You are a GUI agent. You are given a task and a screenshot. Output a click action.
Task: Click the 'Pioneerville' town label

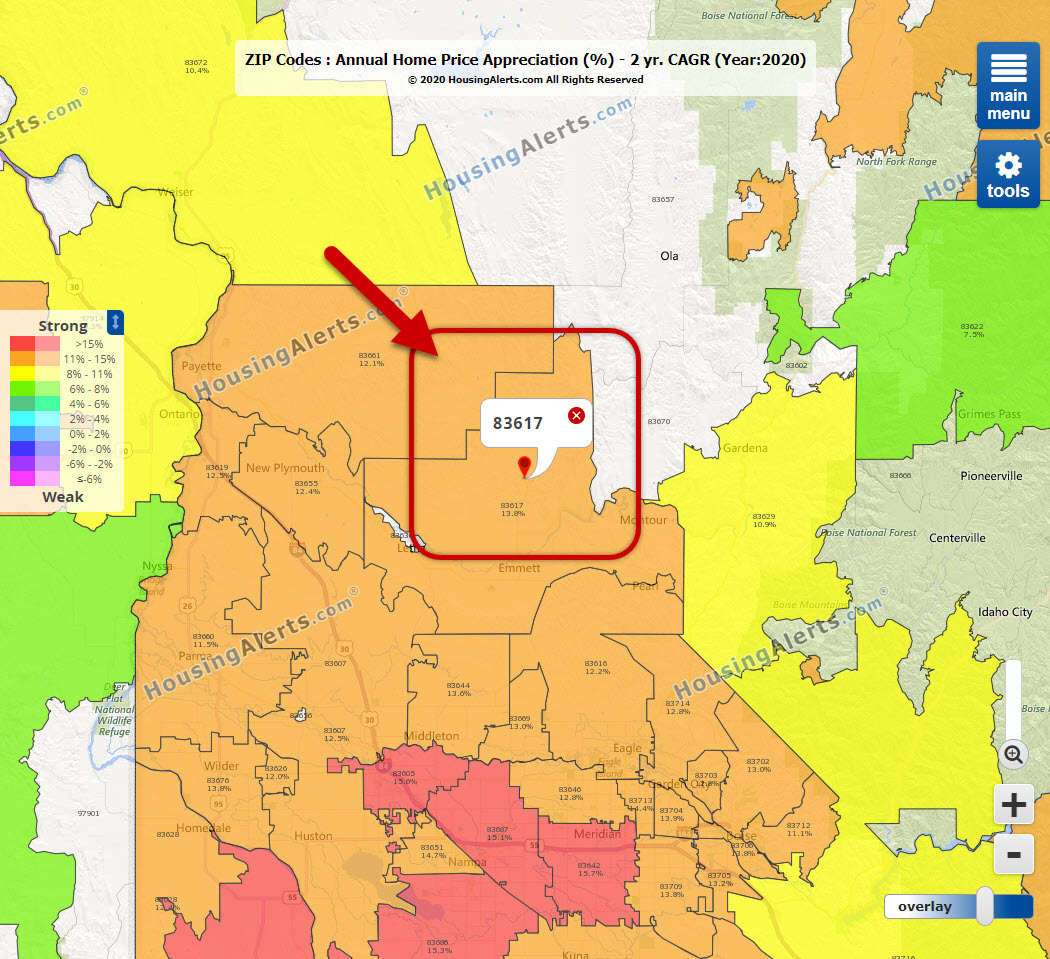point(991,476)
